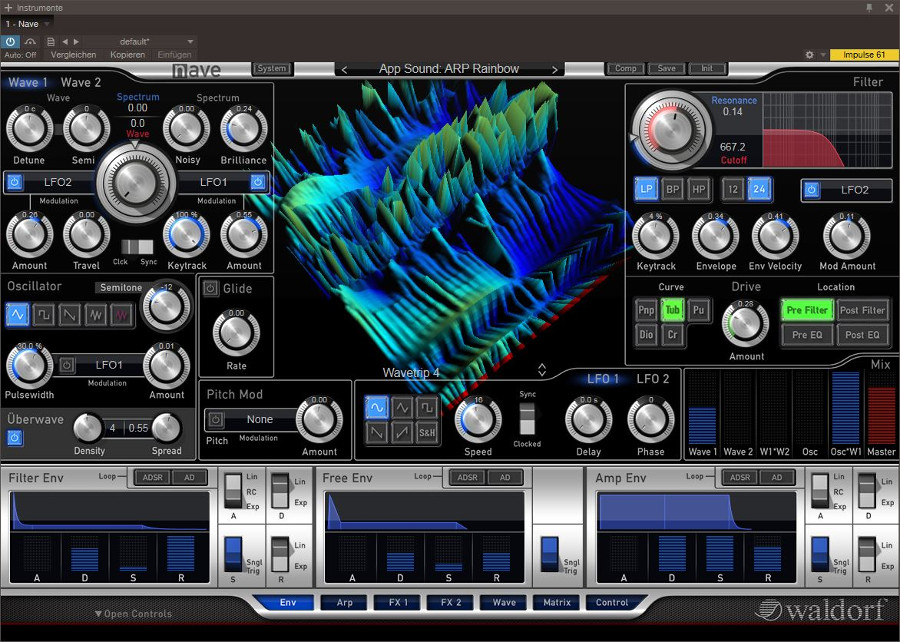Toggle plugin bypass power button
Viewport: 900px width, 642px height.
tap(10, 41)
